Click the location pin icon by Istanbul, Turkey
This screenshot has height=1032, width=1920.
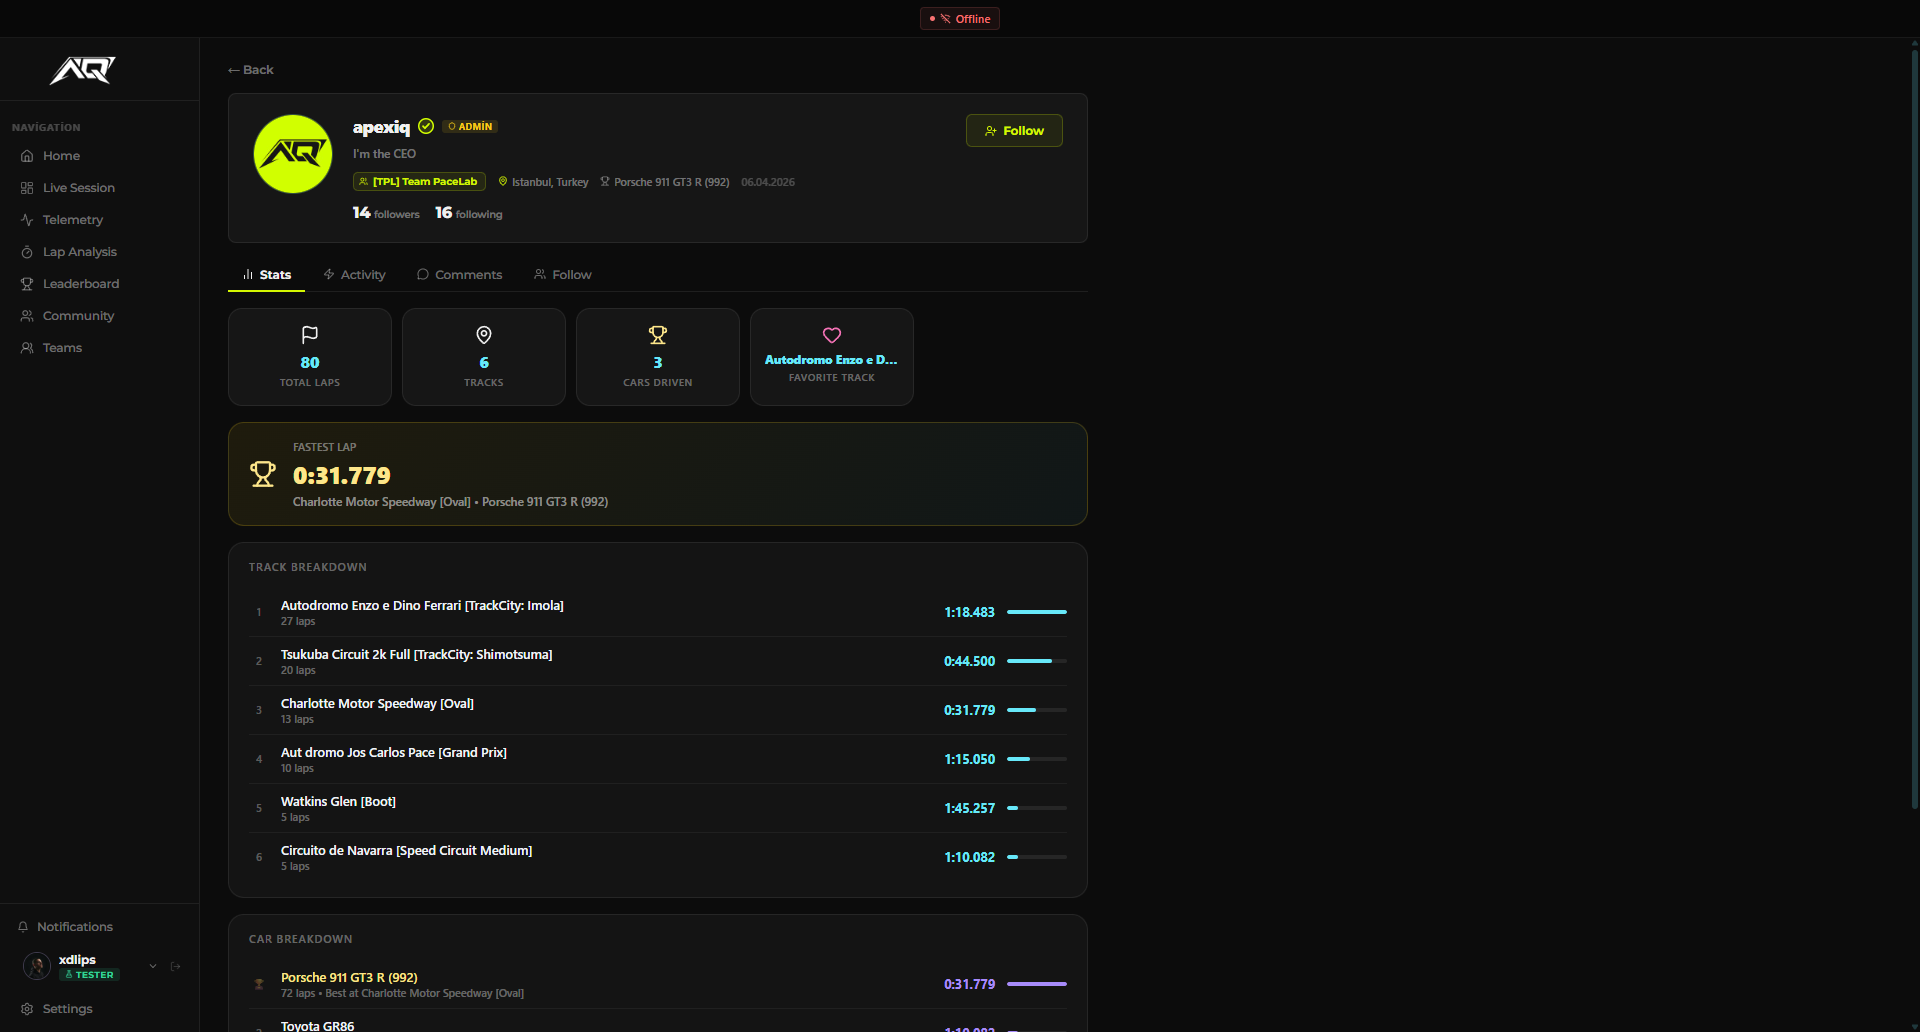coord(503,182)
